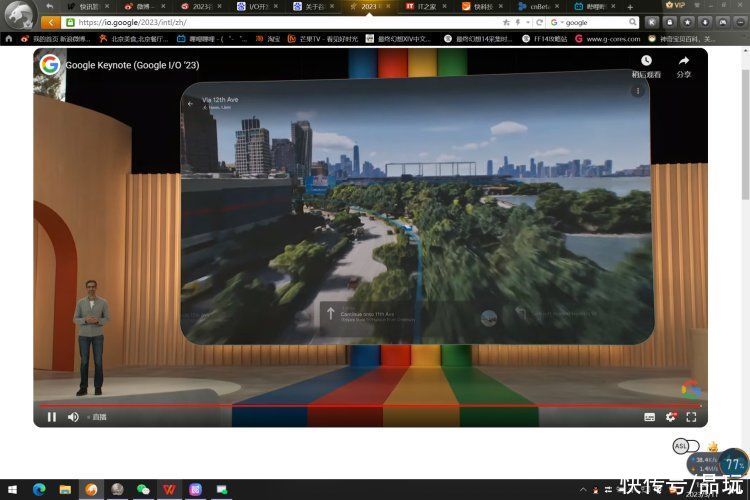Image resolution: width=750 pixels, height=500 pixels.
Task: Open the 淘宝 bookmark
Action: tap(268, 39)
